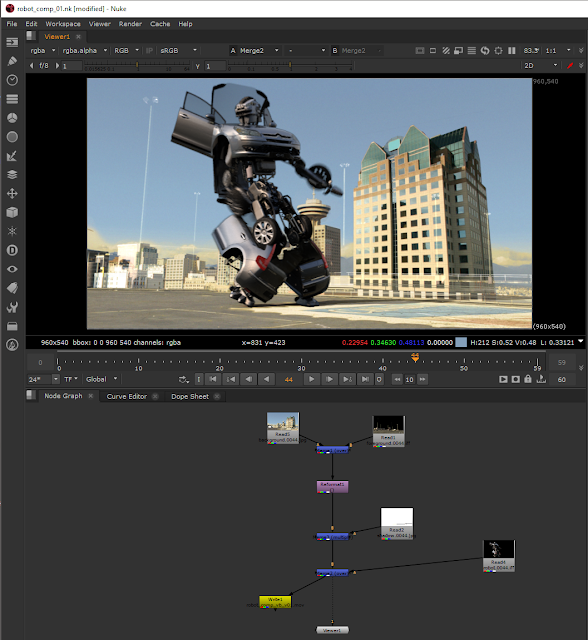588x640 pixels.
Task: Open the Filter nodes circle icon
Action: (x=12, y=137)
